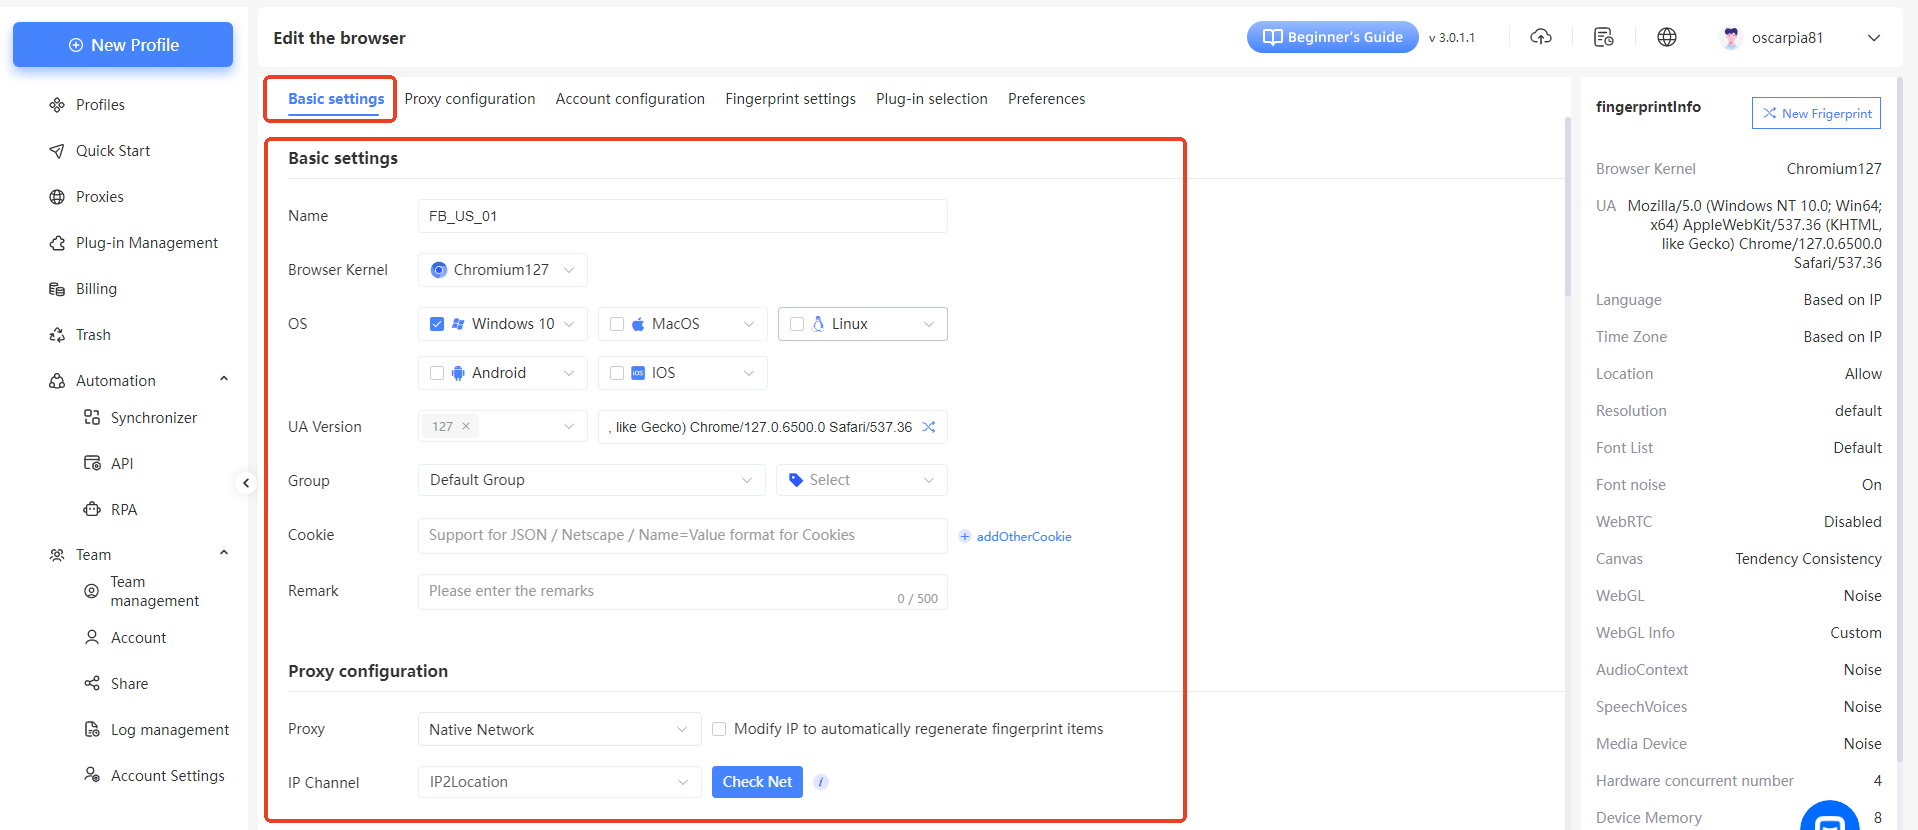Screen dimensions: 1918x830
Task: Check Modify IP to regenerate fingerprint items
Action: click(x=719, y=729)
